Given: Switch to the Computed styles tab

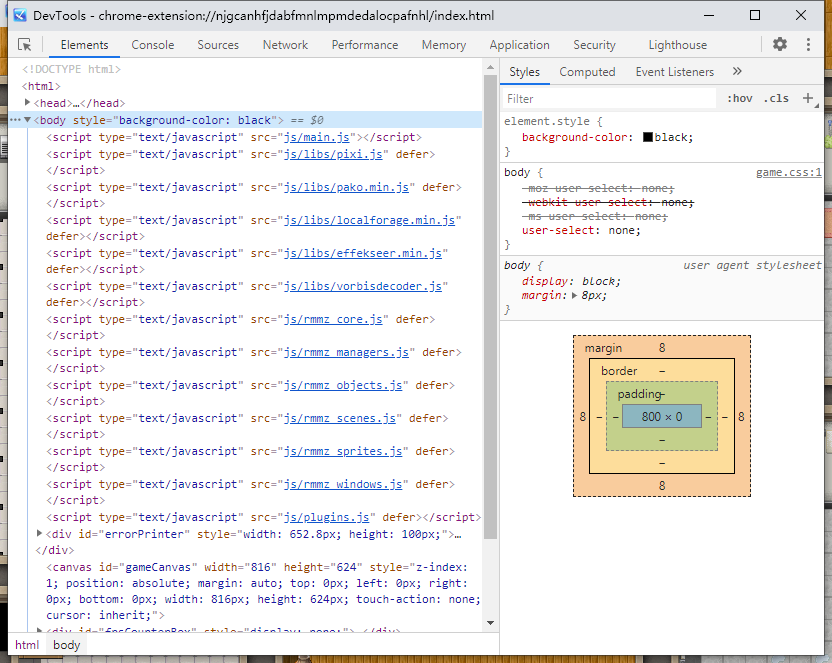Looking at the screenshot, I should click(587, 72).
